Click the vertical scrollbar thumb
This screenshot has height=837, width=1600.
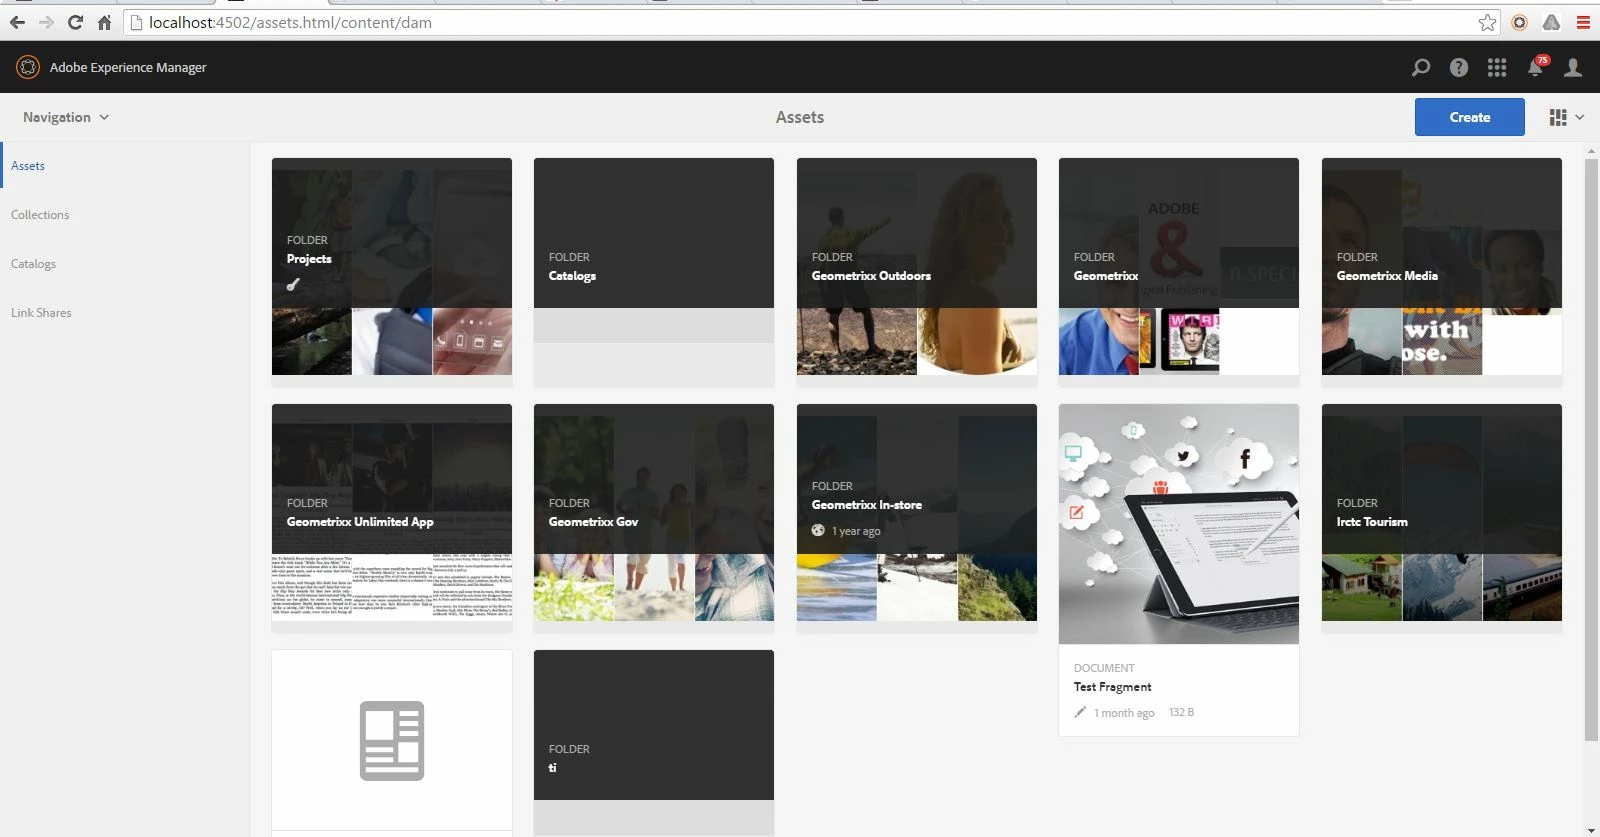[1591, 450]
